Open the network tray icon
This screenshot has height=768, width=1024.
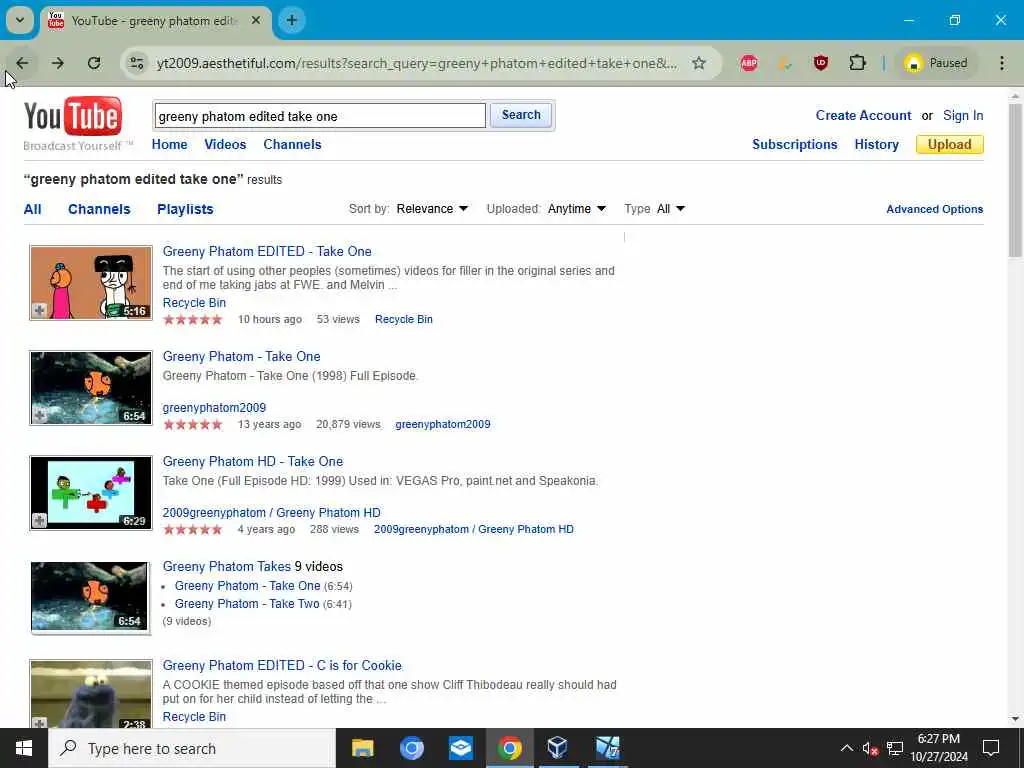[x=895, y=748]
